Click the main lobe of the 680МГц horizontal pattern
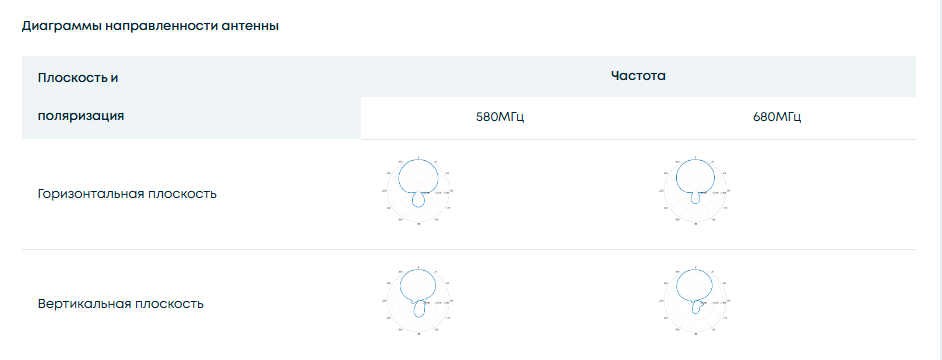The width and height of the screenshot is (942, 360). [x=696, y=175]
